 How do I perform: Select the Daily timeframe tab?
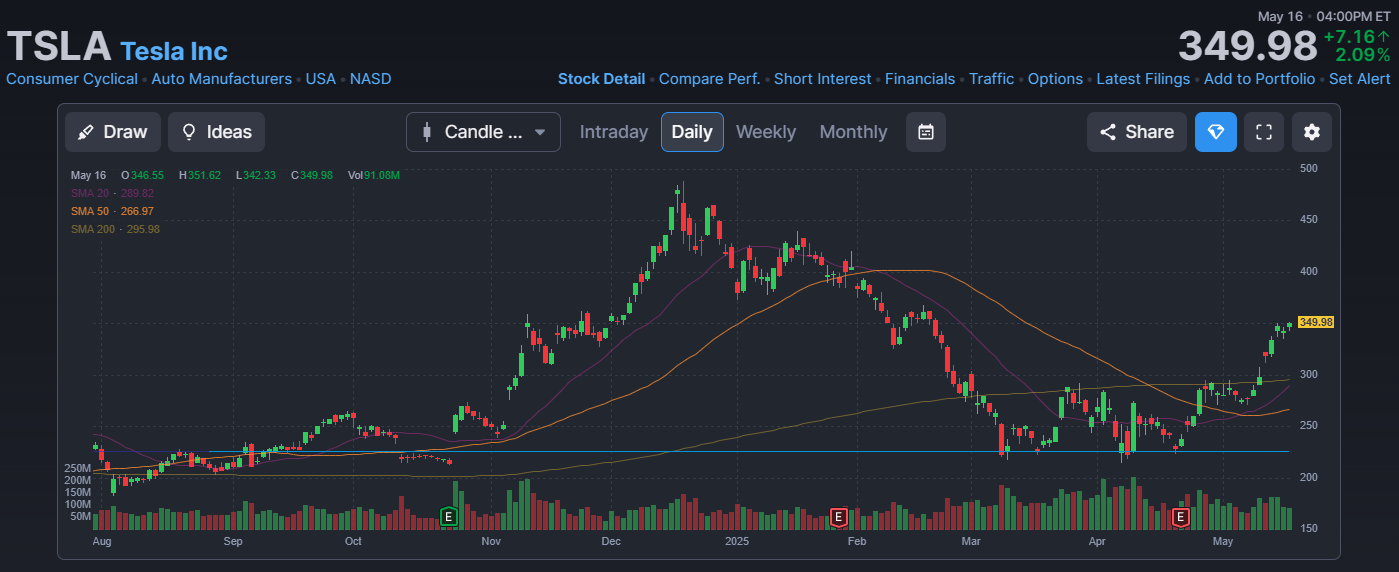(692, 132)
